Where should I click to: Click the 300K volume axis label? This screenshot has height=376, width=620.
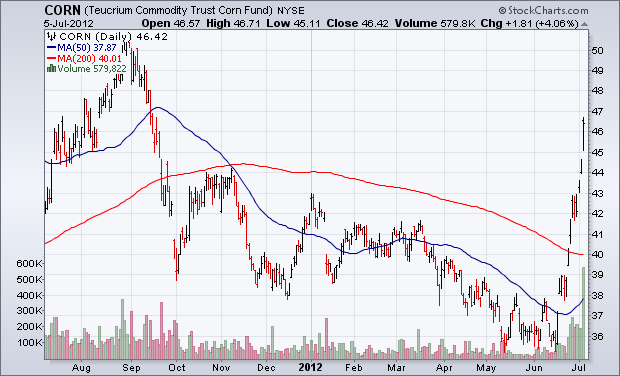click(30, 311)
